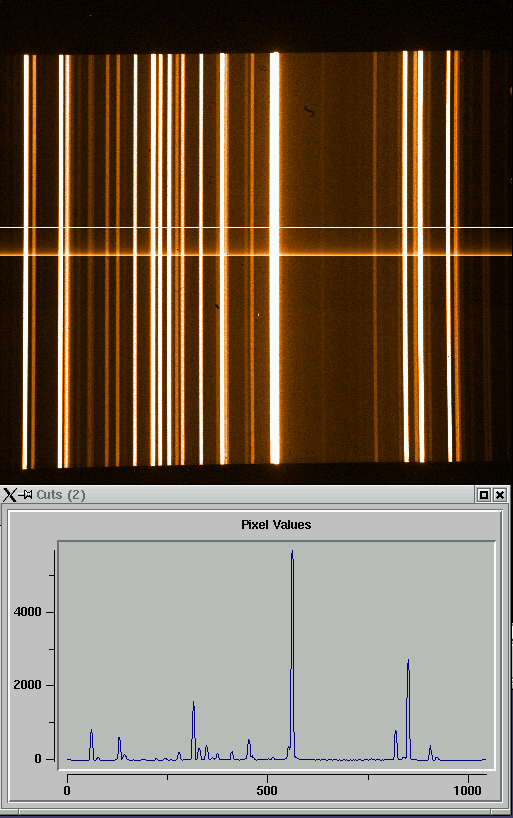Click the small dark blemish in the image
This screenshot has width=513, height=818.
[309, 110]
